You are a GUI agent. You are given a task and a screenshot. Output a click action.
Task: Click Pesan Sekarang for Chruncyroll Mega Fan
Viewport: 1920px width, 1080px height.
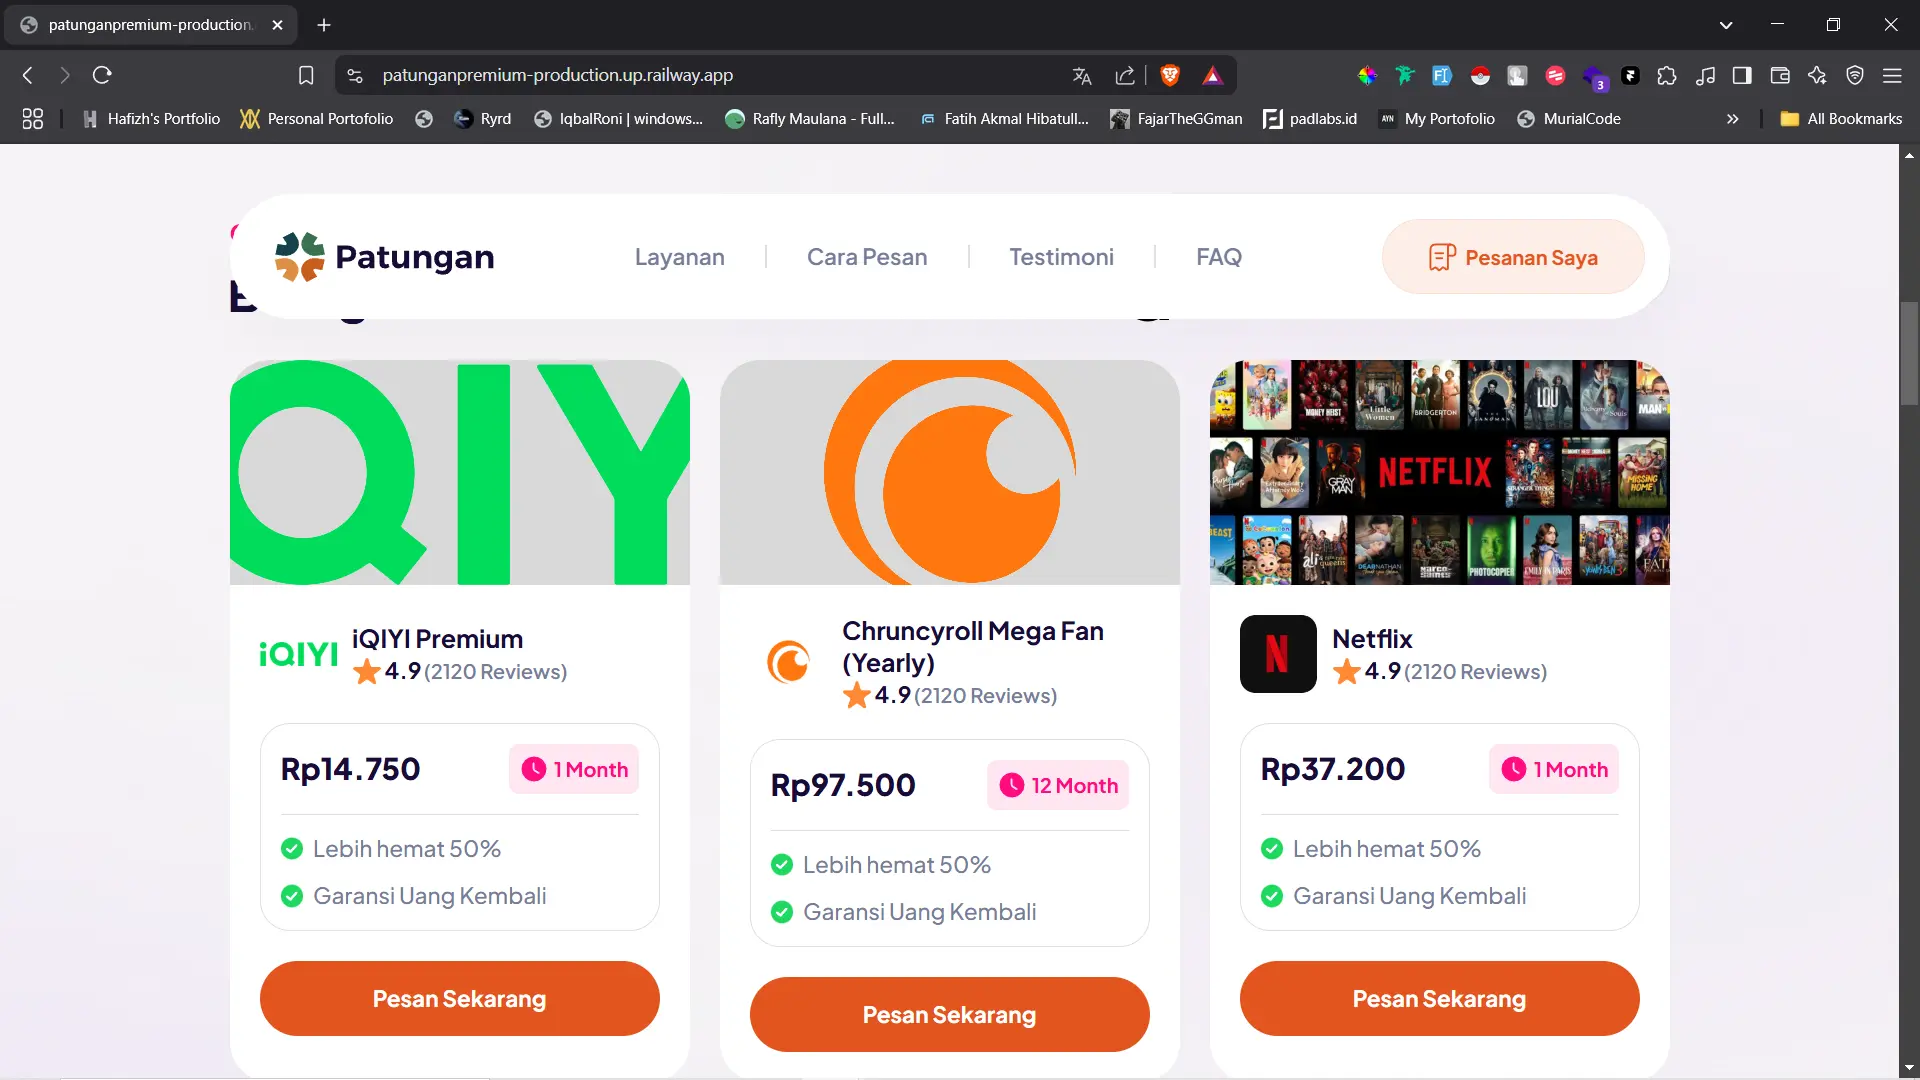(x=949, y=1014)
